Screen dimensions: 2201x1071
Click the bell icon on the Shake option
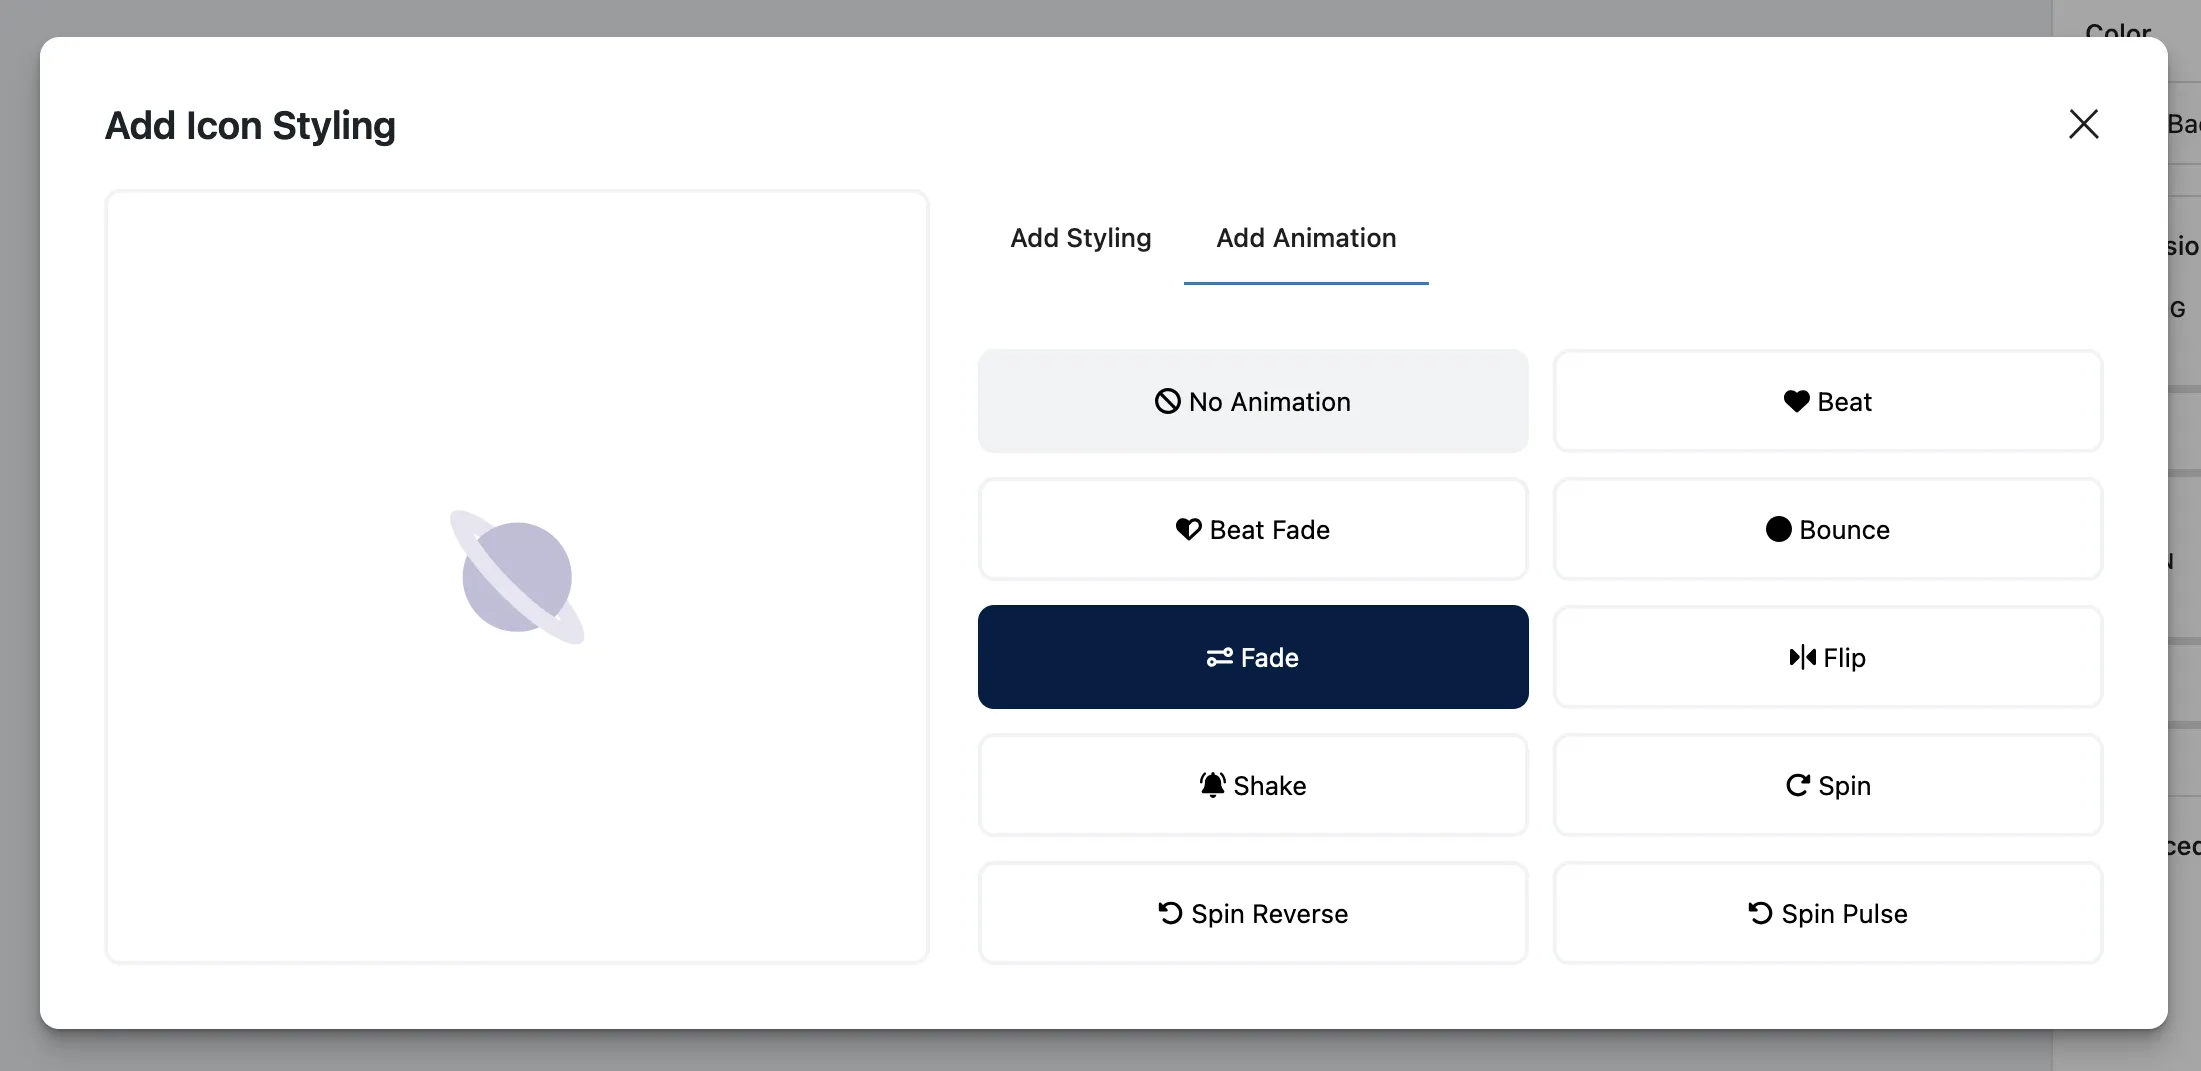[x=1213, y=785]
